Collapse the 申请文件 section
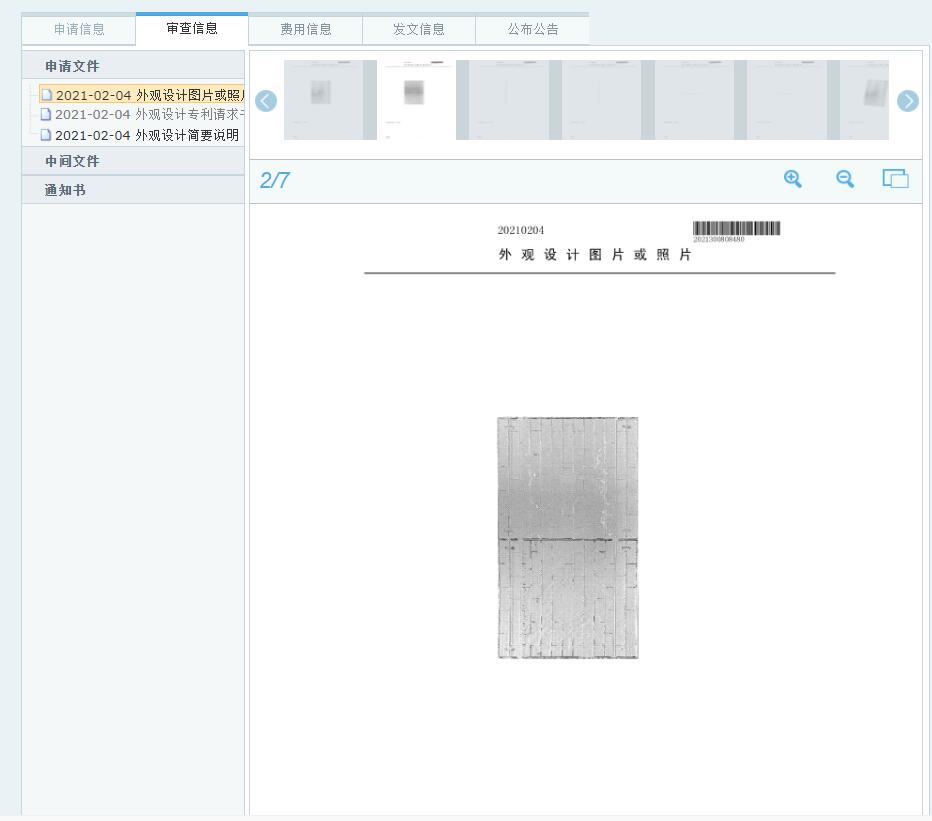Screen dimensions: 932x821 (72, 66)
